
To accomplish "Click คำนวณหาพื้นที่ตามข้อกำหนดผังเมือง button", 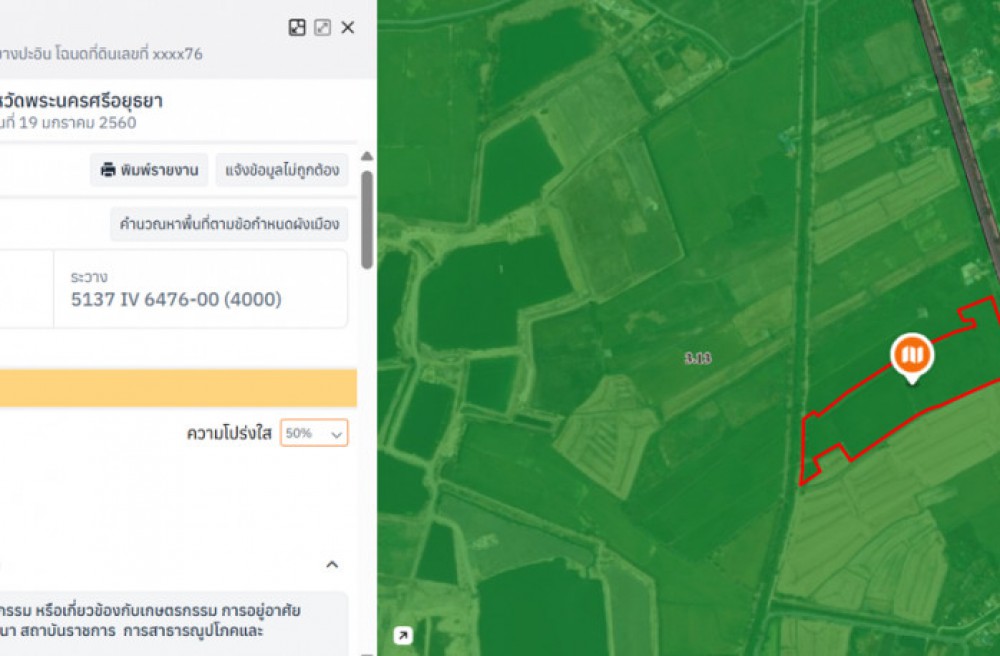I will tap(229, 224).
